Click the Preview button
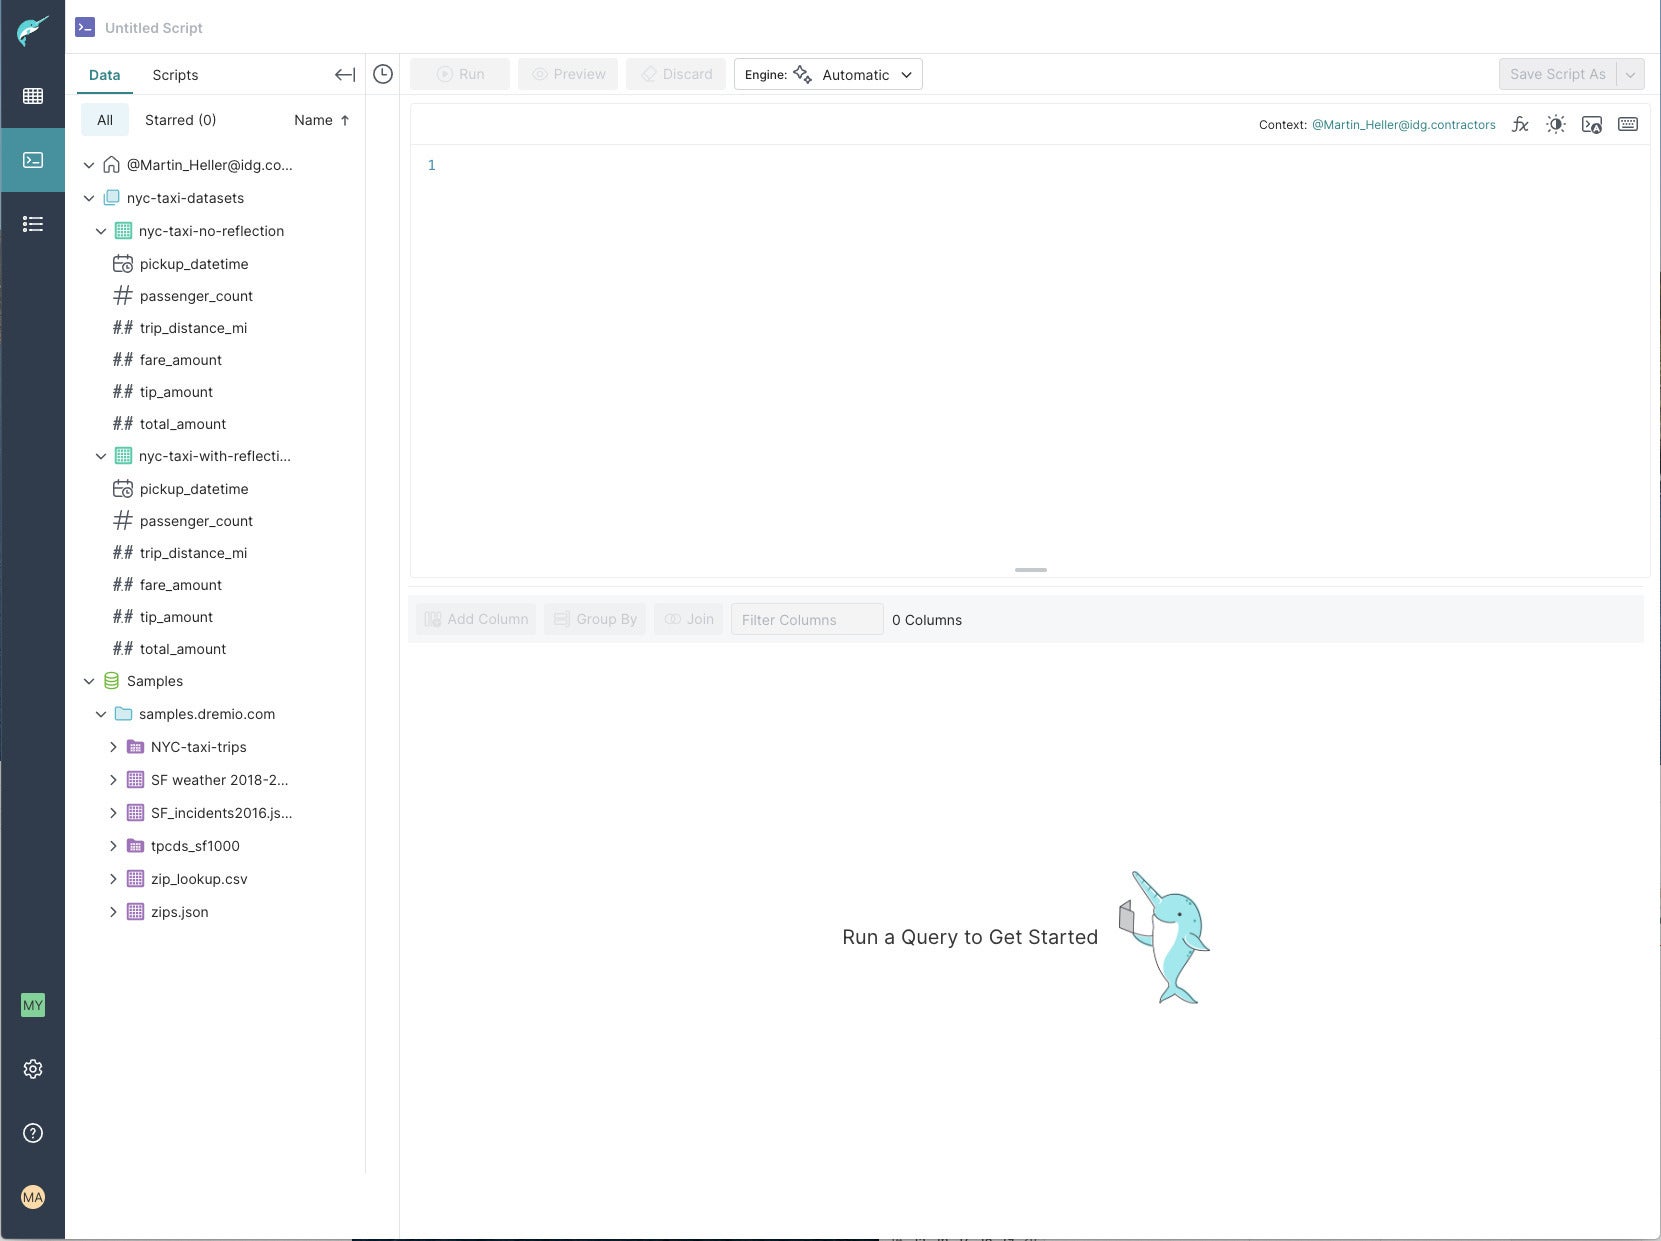 click(x=568, y=74)
